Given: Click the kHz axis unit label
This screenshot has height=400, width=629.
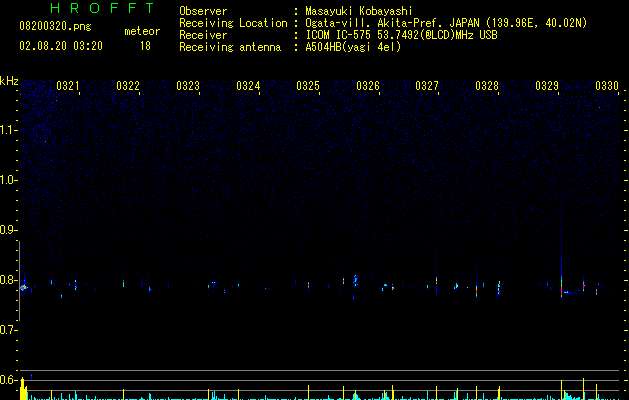Looking at the screenshot, I should pos(9,81).
